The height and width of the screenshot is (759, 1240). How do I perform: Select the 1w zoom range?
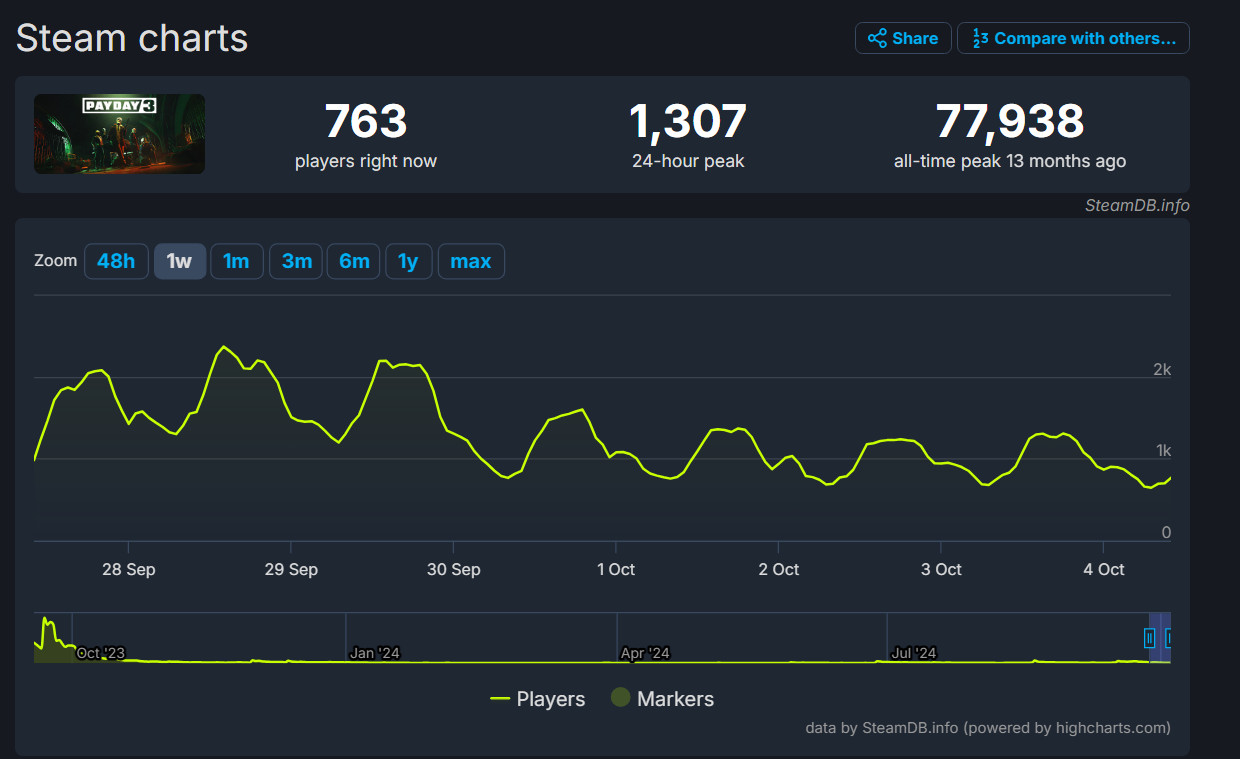click(179, 261)
